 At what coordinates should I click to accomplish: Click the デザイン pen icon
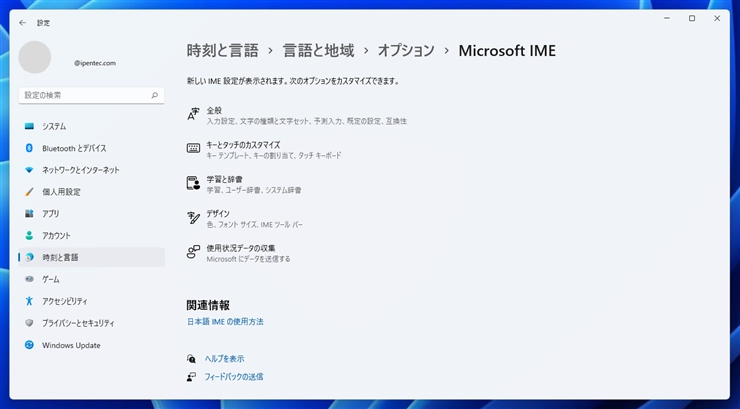pyautogui.click(x=193, y=217)
